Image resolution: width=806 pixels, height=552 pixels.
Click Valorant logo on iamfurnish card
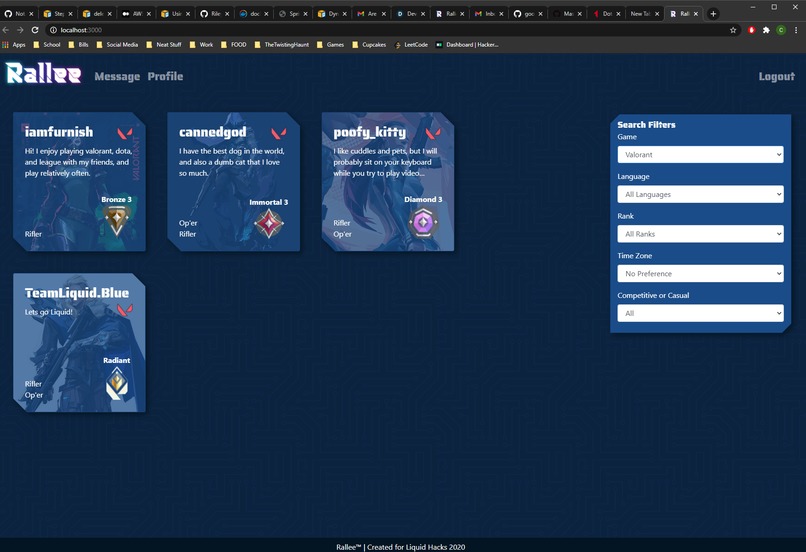point(125,134)
